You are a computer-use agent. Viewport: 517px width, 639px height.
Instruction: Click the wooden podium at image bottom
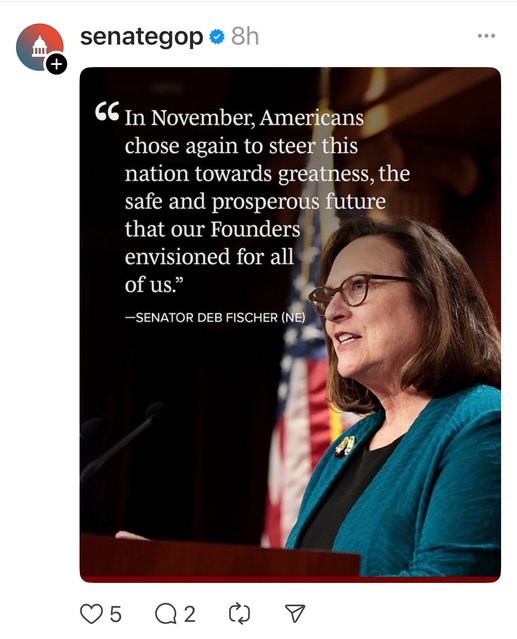pos(220,555)
